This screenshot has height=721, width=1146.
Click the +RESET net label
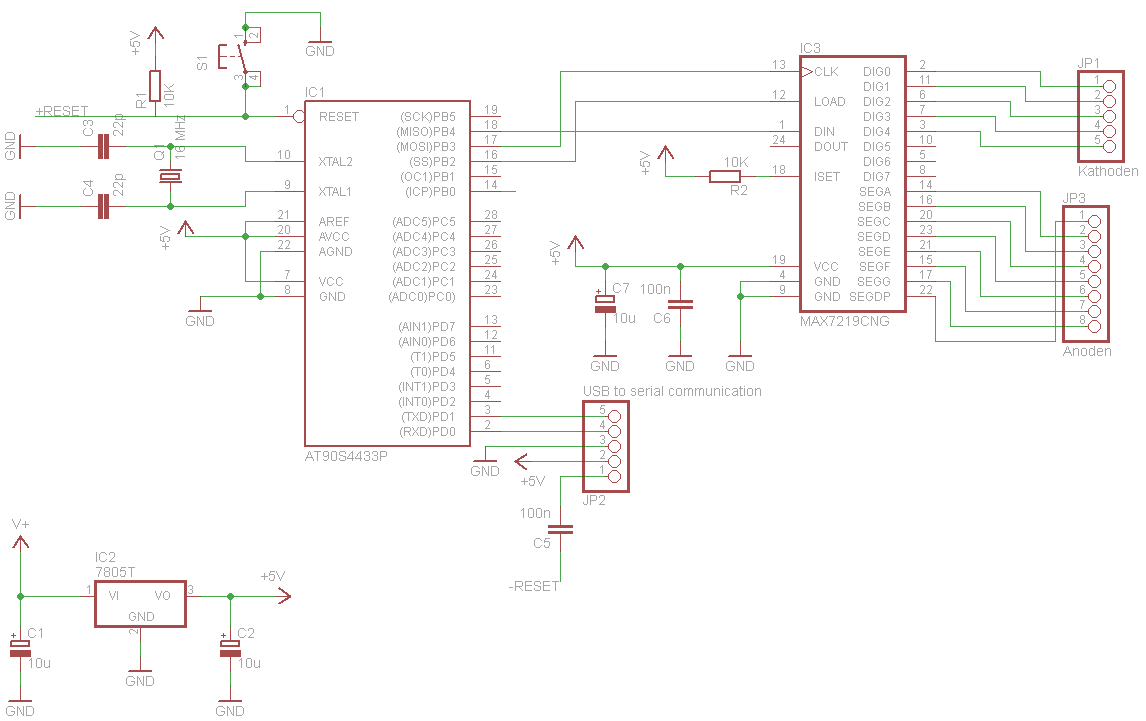[61, 110]
